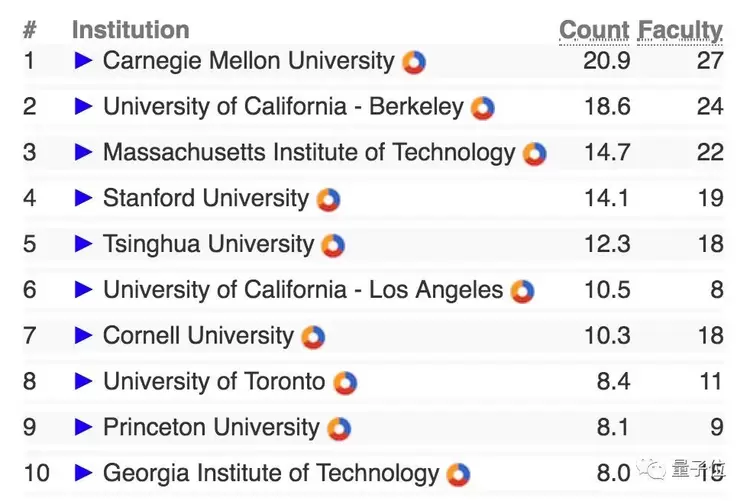Expand the Carnegie Mellon University faculty list
750x501 pixels.
84,61
